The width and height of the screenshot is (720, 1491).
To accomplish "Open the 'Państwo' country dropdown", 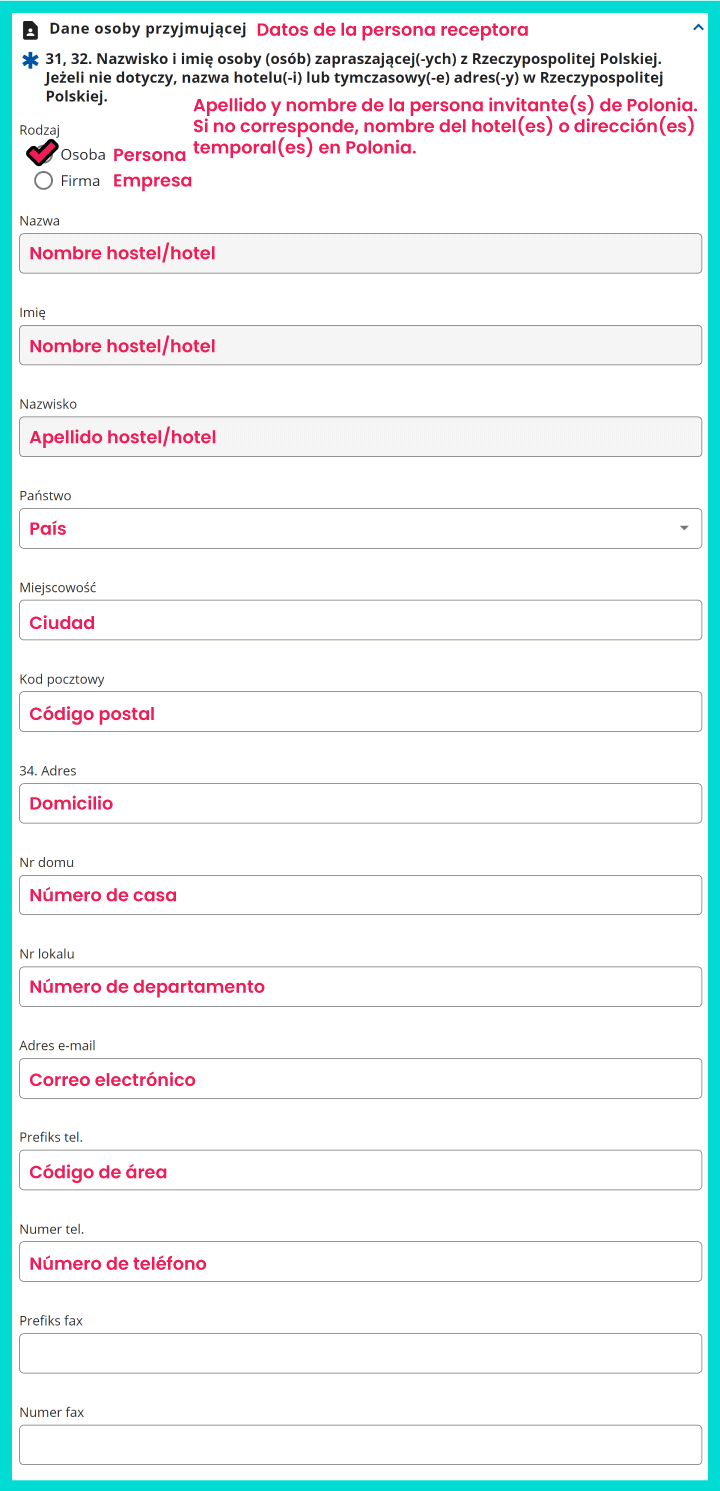I will [360, 528].
